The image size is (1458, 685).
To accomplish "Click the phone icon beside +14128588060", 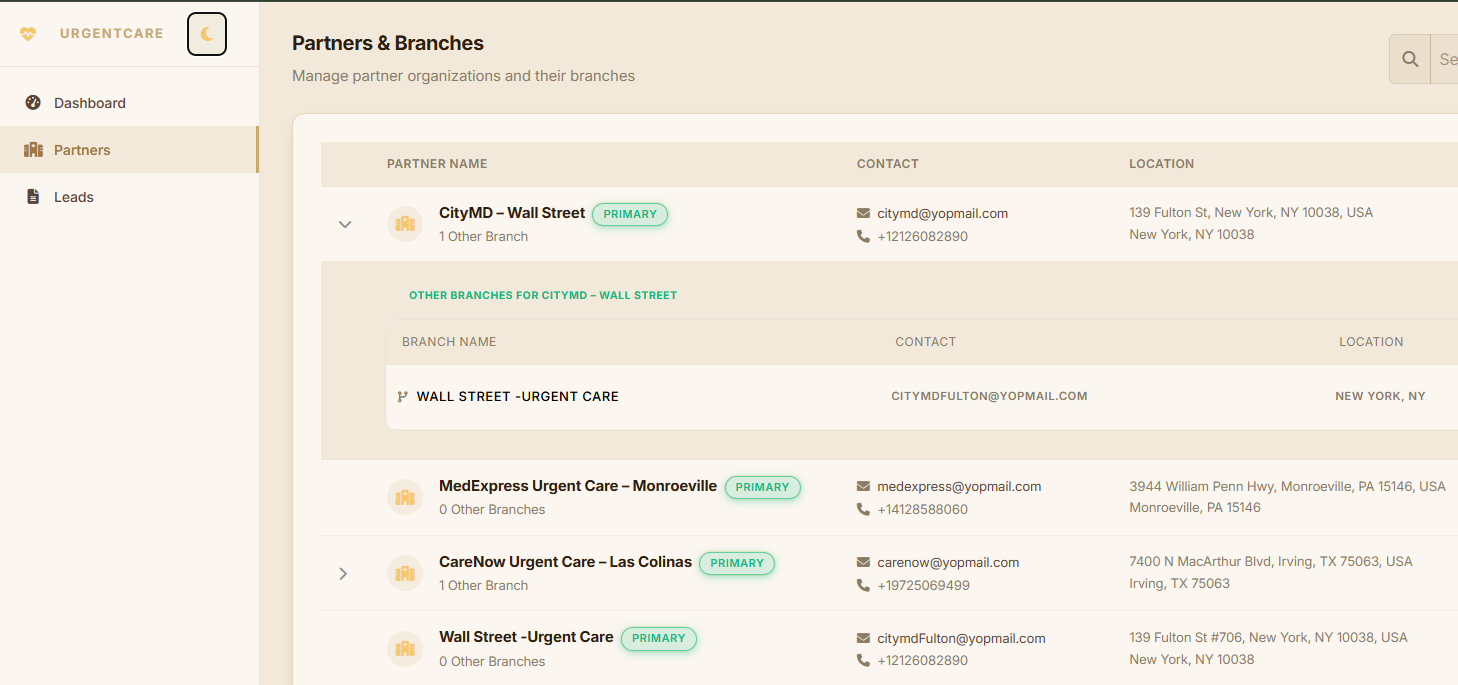I will click(863, 509).
